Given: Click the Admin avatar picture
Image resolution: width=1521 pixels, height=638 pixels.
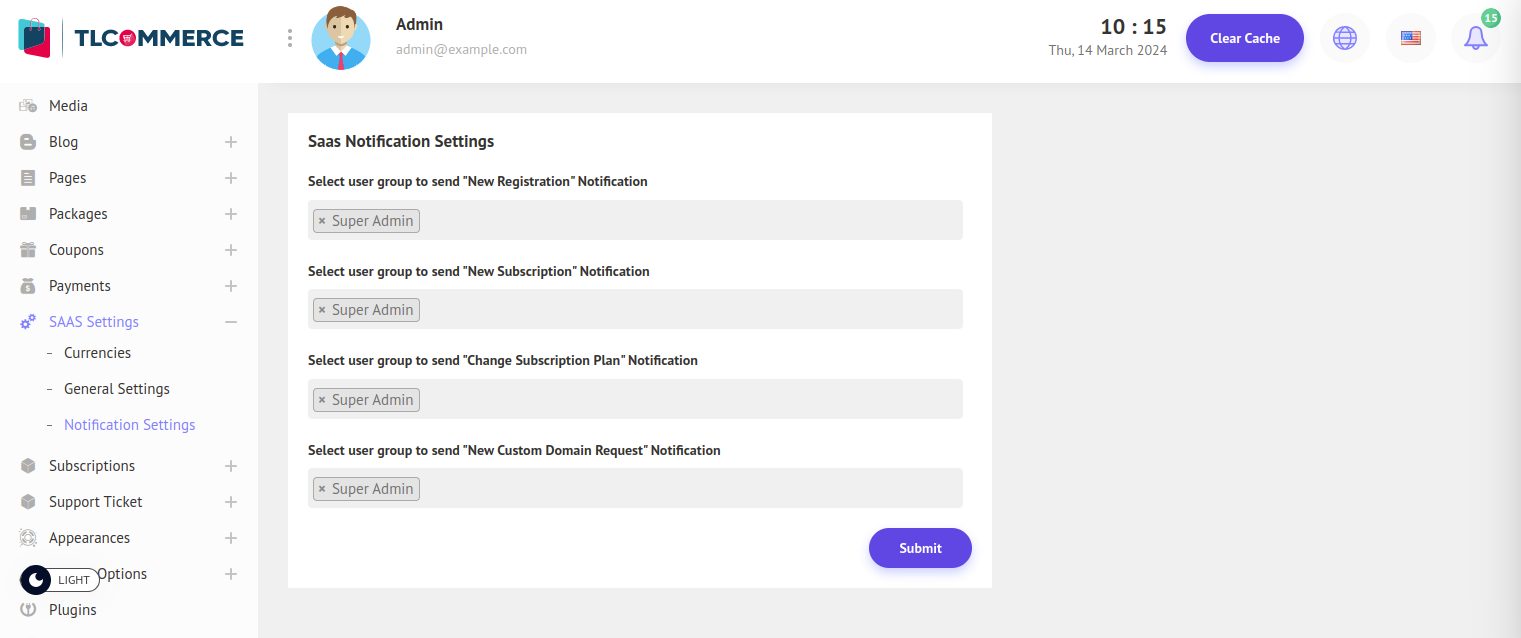Looking at the screenshot, I should pos(340,39).
